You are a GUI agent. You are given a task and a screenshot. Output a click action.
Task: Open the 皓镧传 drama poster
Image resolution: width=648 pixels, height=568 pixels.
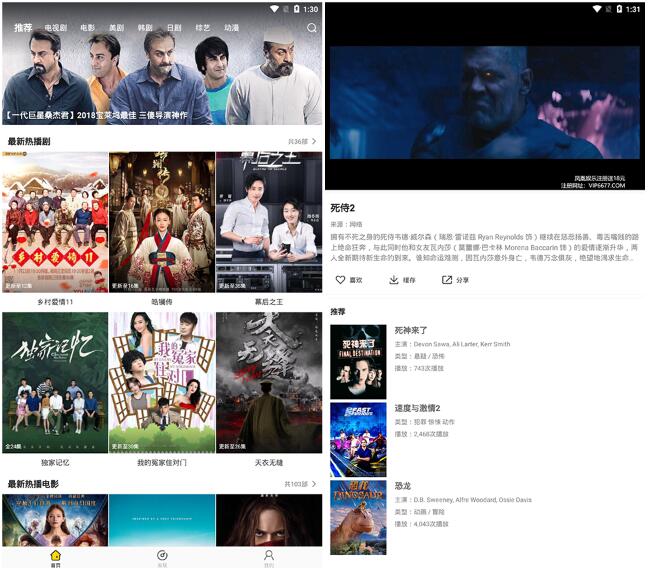[x=162, y=222]
